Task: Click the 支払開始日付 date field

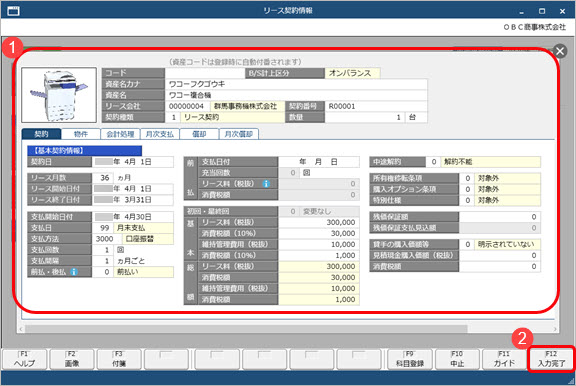Action: pos(133,217)
